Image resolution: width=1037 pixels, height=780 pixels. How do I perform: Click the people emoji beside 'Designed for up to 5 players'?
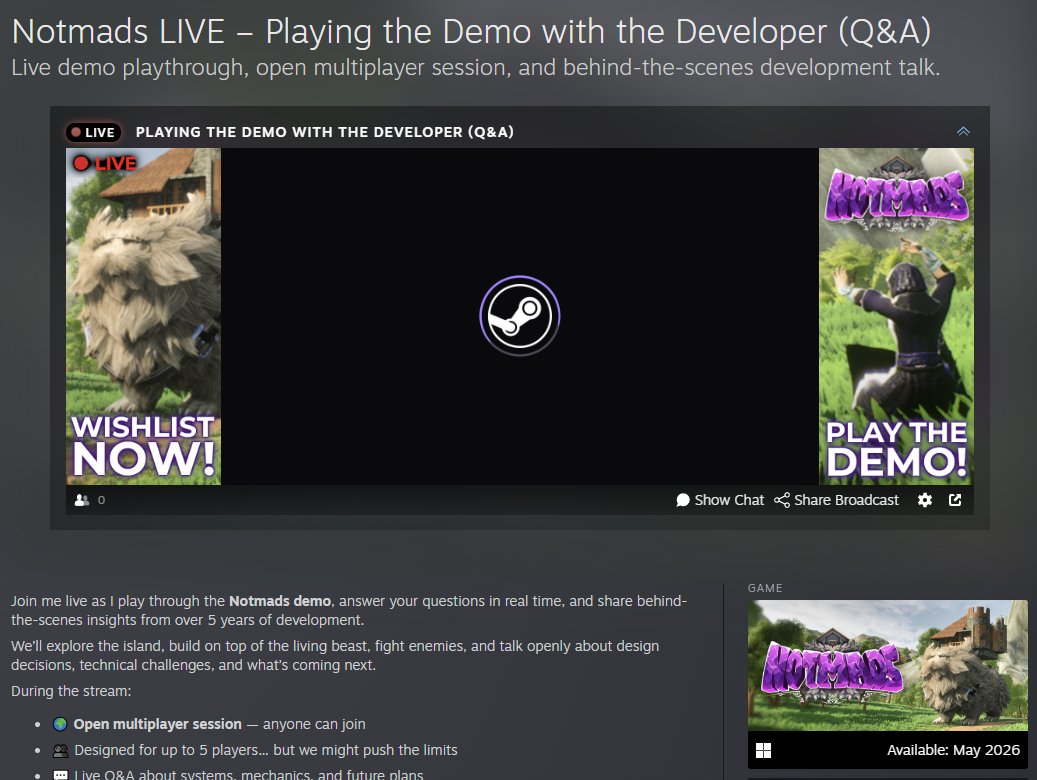click(60, 750)
